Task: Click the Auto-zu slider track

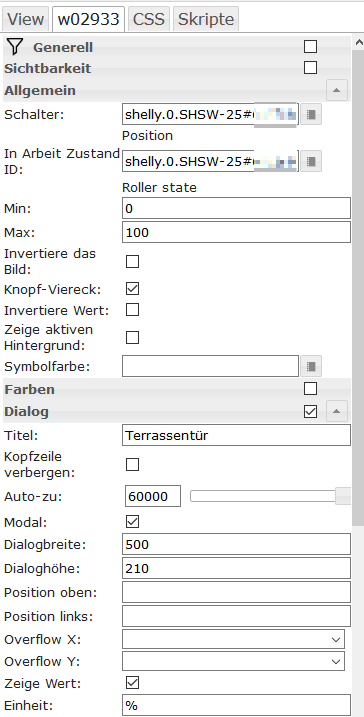Action: 263,496
